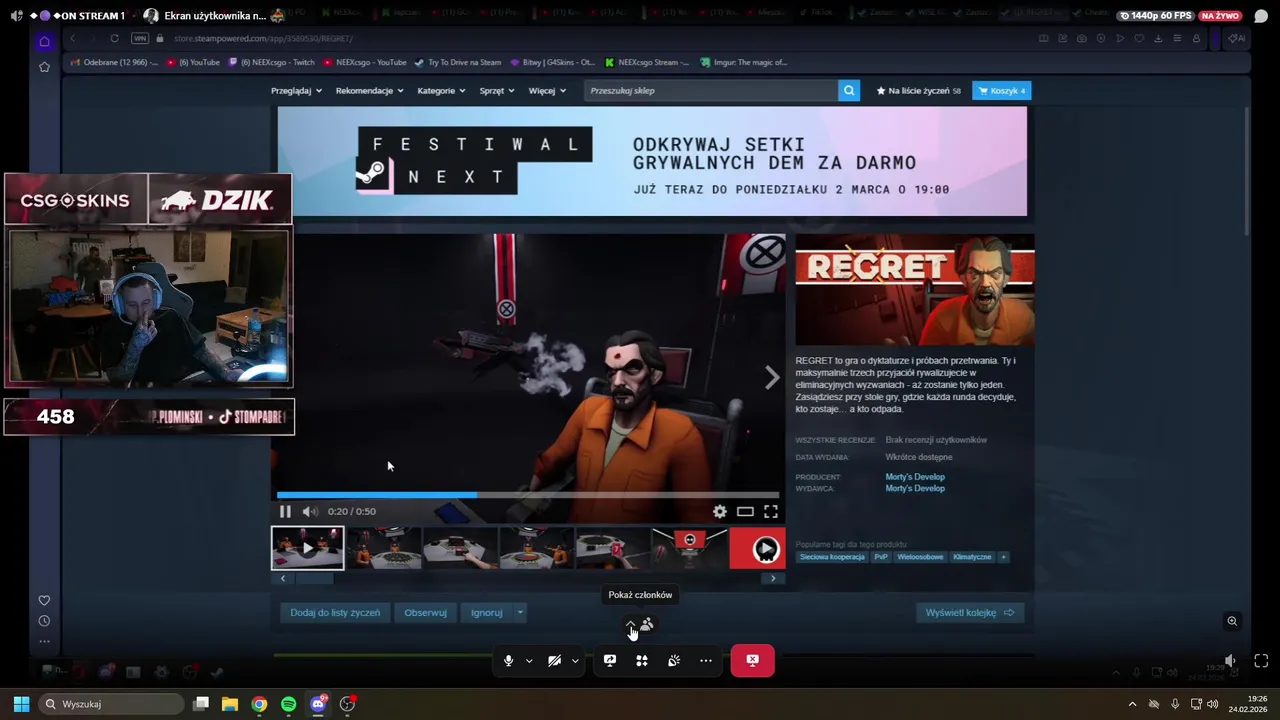Image resolution: width=1280 pixels, height=720 pixels.
Task: Expand tags with the plus button
Action: [x=1003, y=557]
